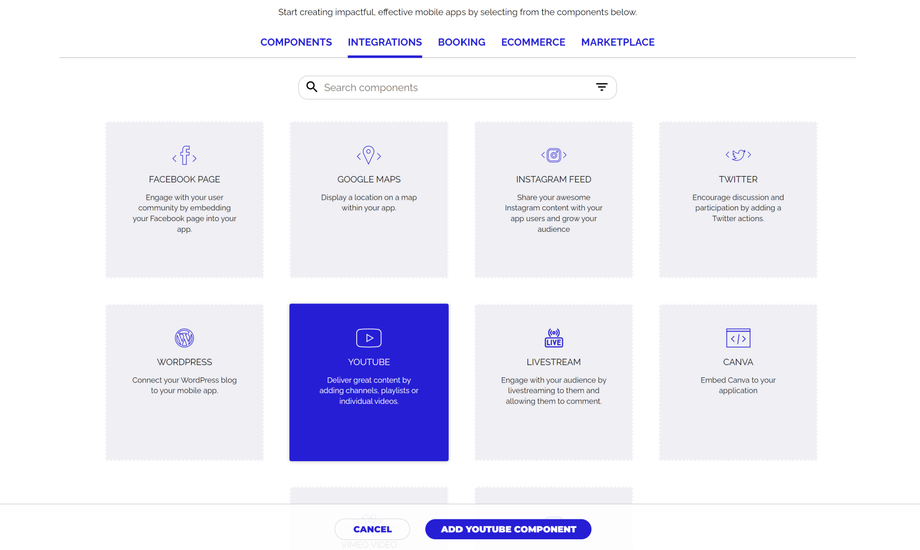Open the filter options icon
920x550 pixels.
coord(601,87)
